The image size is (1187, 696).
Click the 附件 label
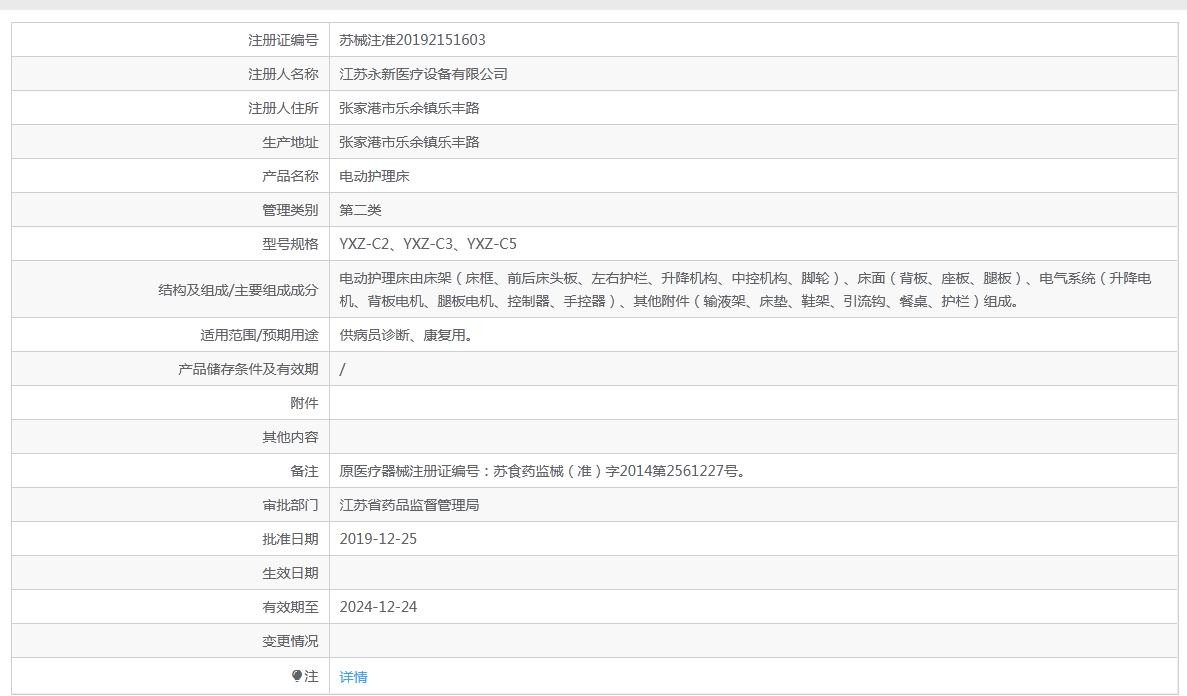[x=304, y=403]
